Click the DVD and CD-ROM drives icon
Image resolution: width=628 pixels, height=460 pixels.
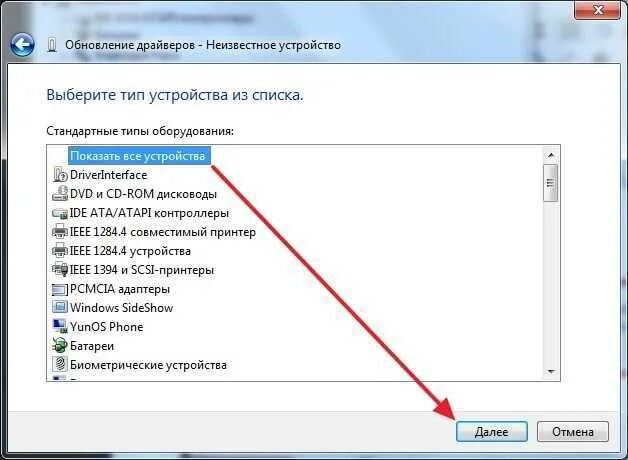click(60, 194)
